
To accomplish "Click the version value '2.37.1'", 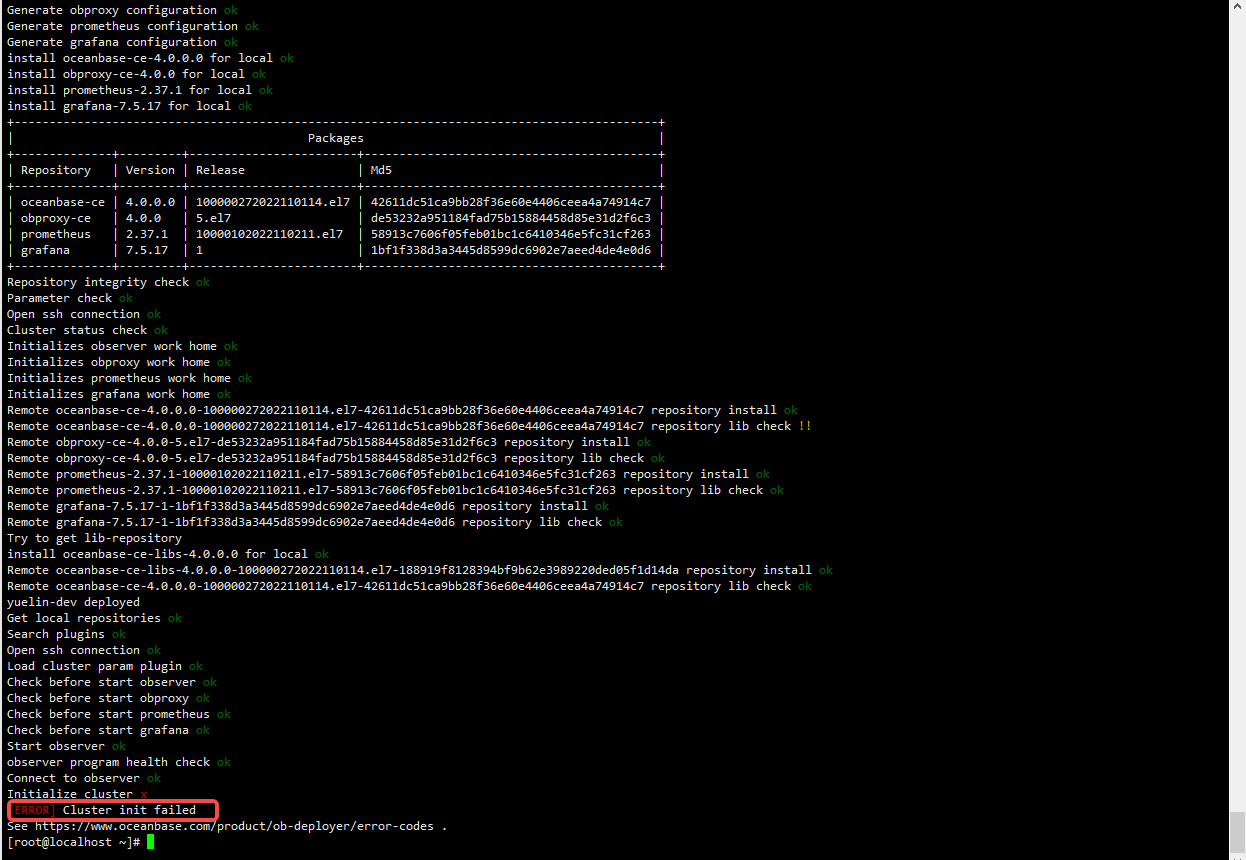I will click(x=147, y=234).
